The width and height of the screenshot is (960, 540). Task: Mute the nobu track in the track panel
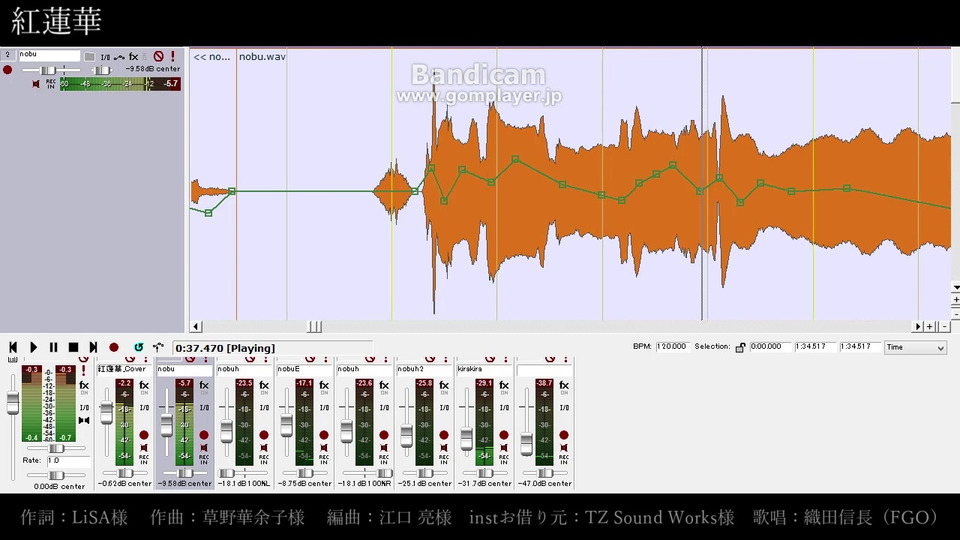pyautogui.click(x=159, y=56)
